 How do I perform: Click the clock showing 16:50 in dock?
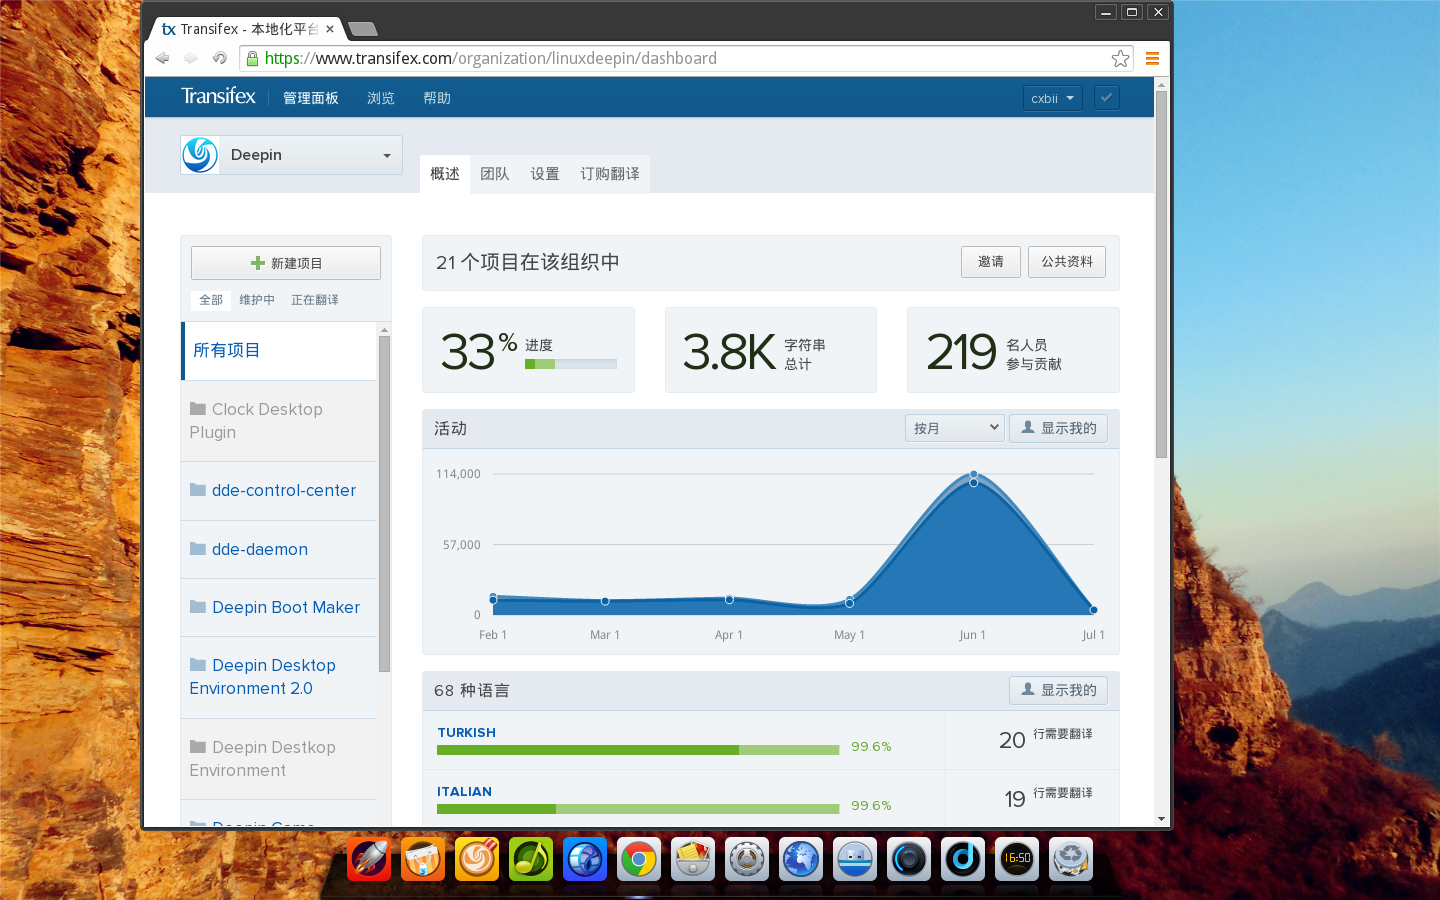(x=1017, y=859)
